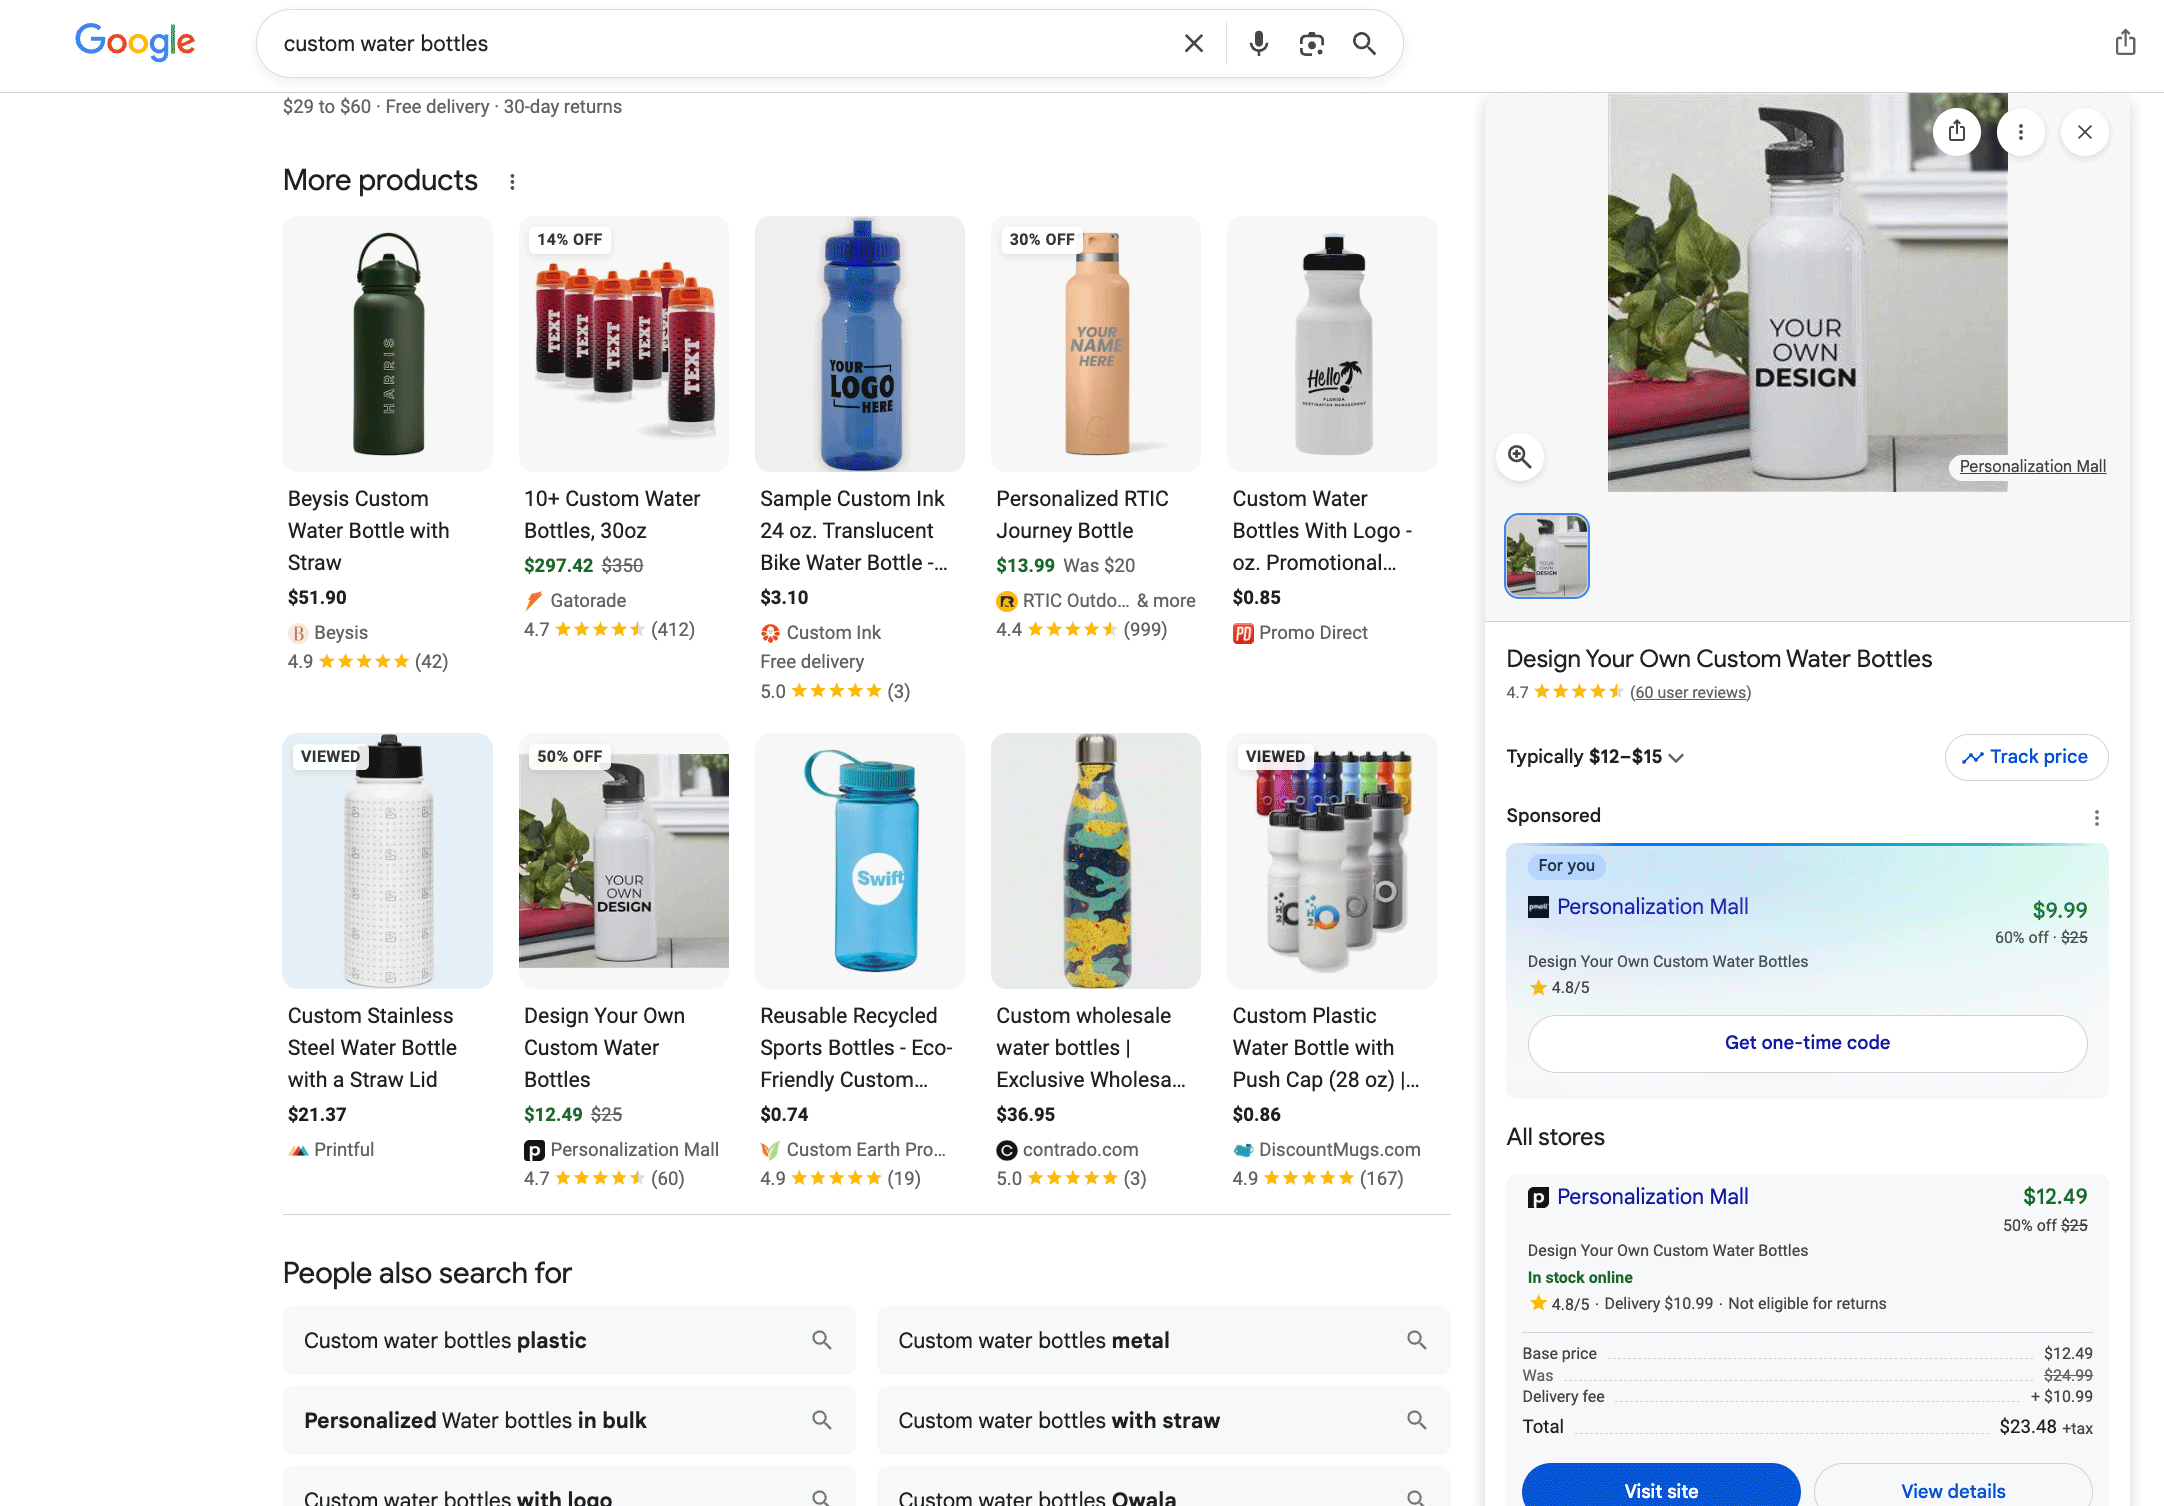Click Get one-time code button
The height and width of the screenshot is (1506, 2164).
click(x=1807, y=1043)
